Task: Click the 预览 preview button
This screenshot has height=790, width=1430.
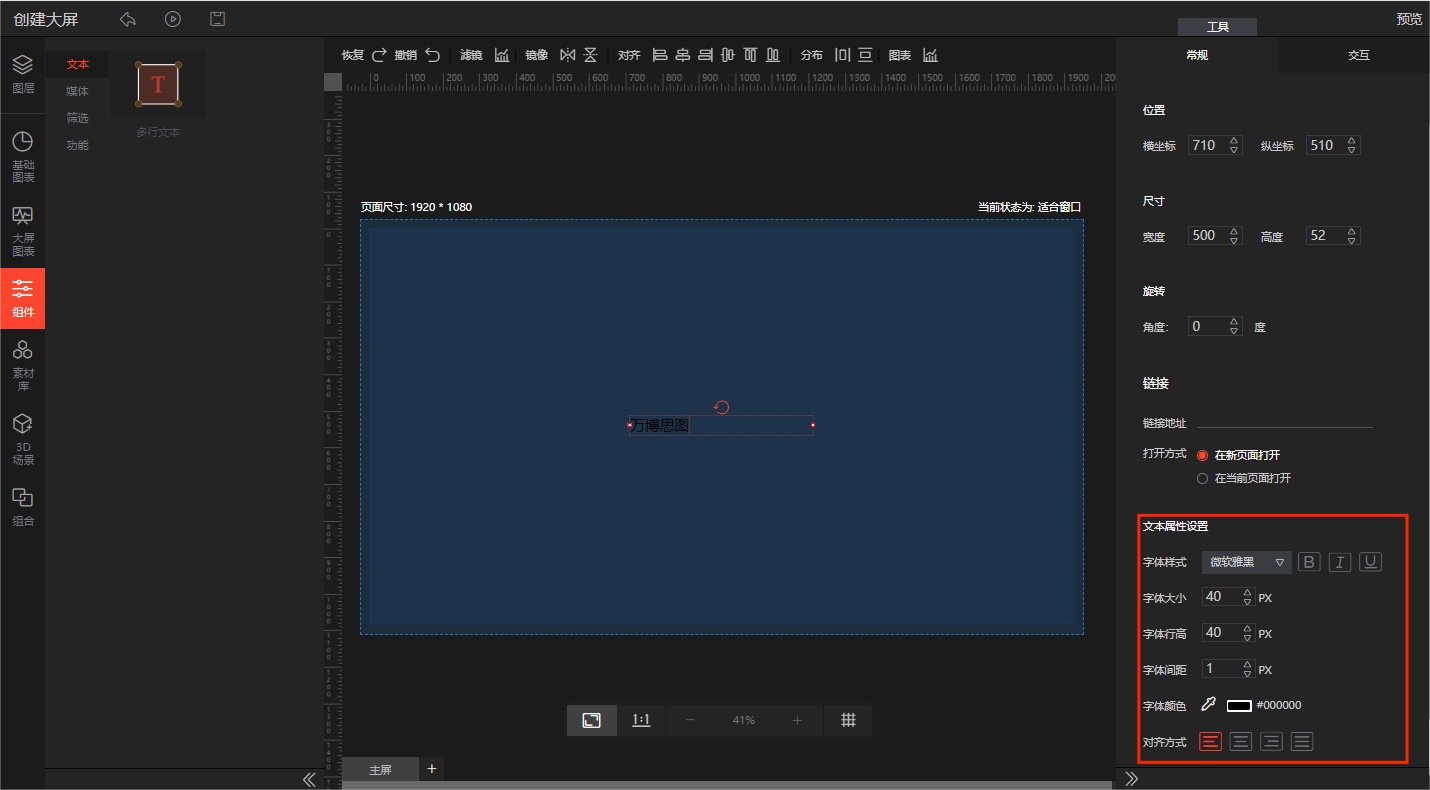Action: pyautogui.click(x=1409, y=19)
